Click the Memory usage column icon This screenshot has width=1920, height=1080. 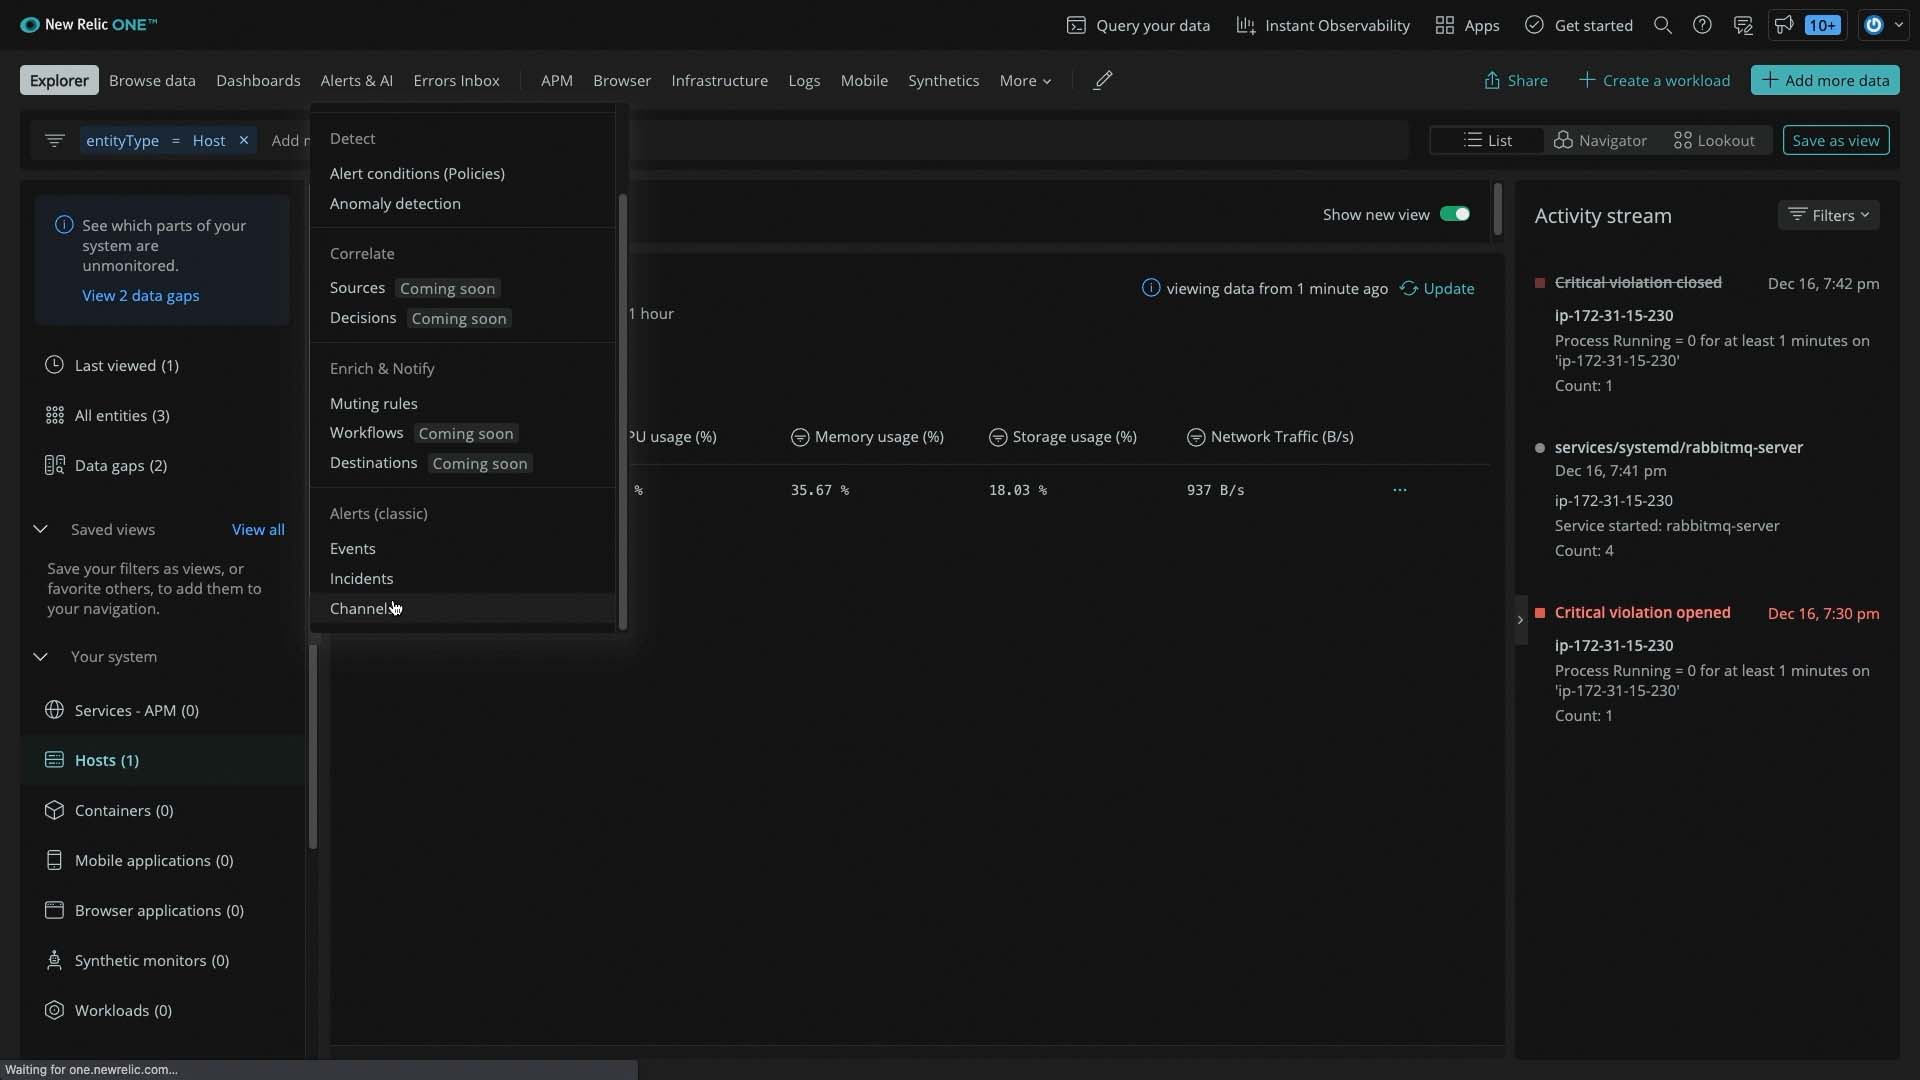click(x=799, y=437)
